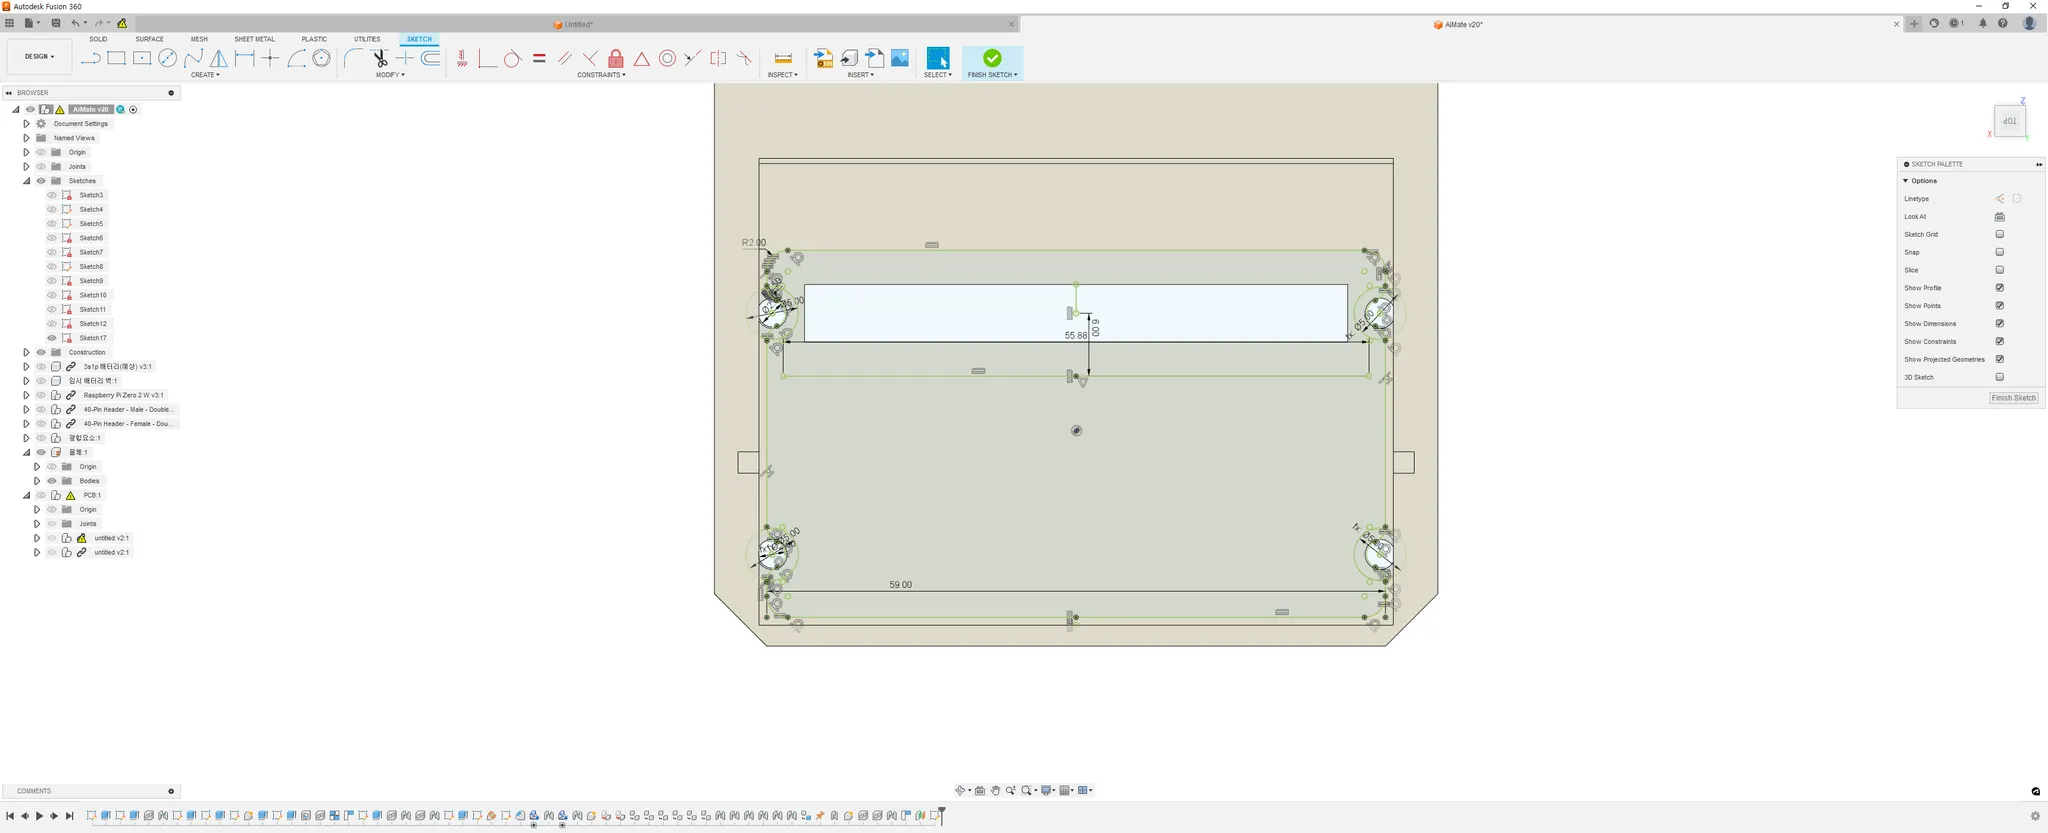Choose the Concentric constraint icon

pyautogui.click(x=667, y=58)
